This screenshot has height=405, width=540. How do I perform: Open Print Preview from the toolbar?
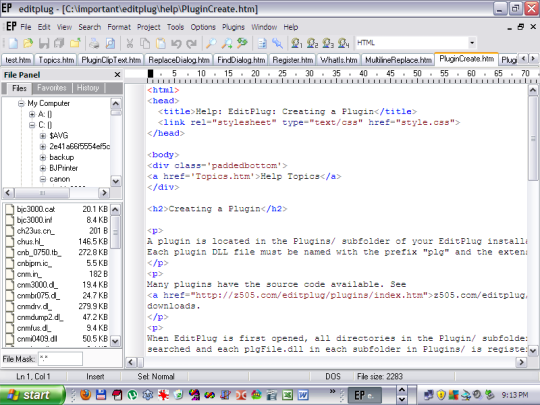click(x=110, y=43)
